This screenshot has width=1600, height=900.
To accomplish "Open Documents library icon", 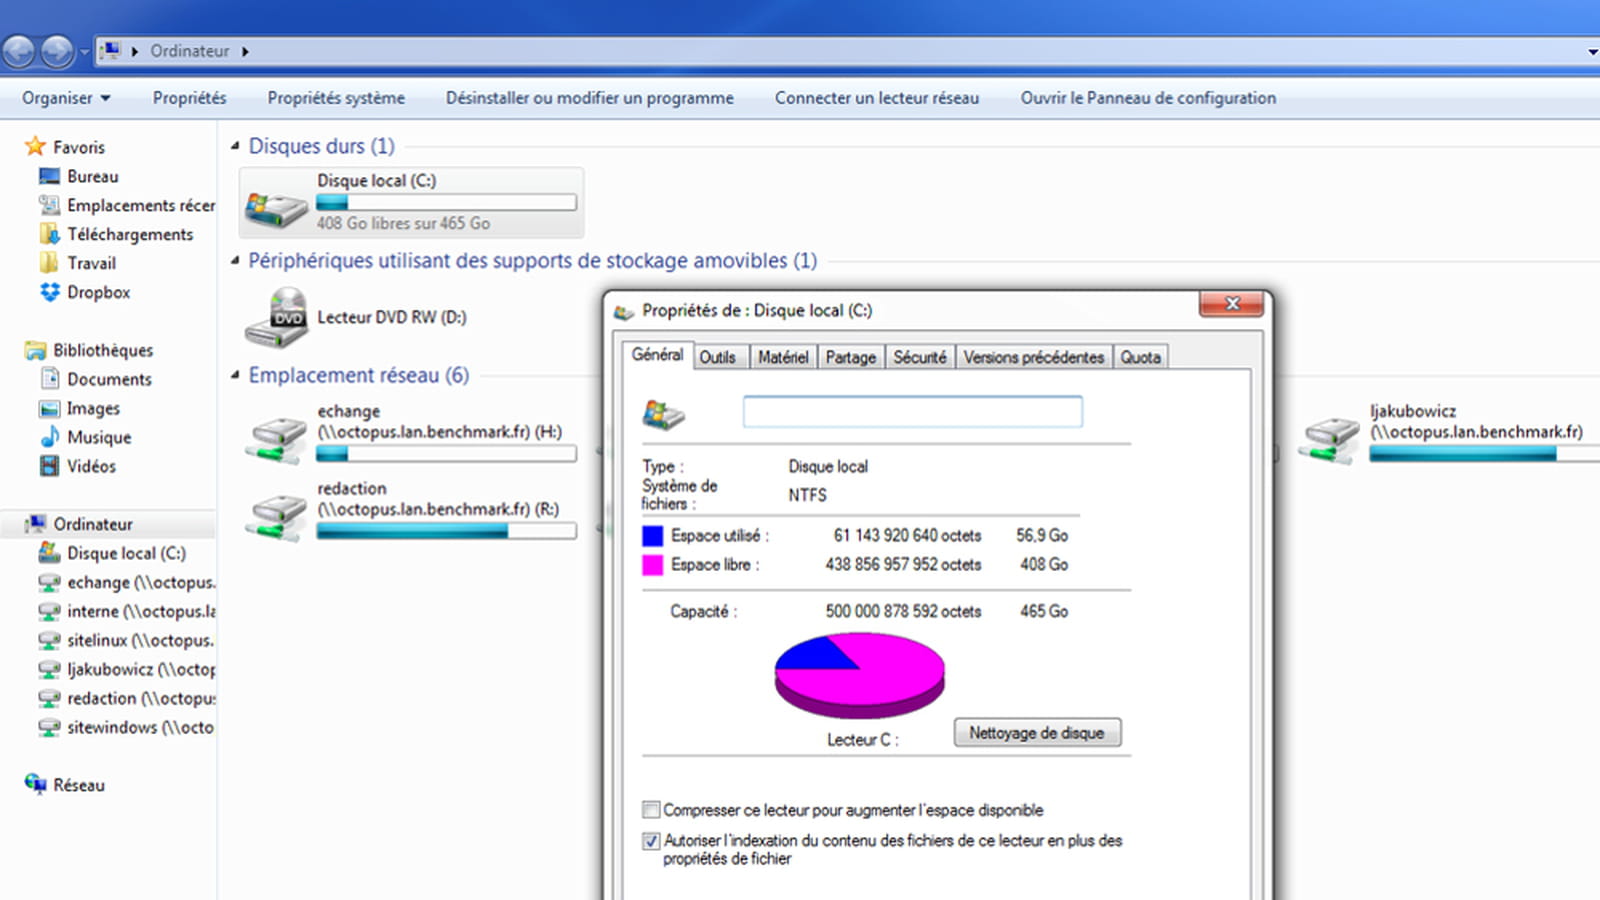I will coord(49,379).
